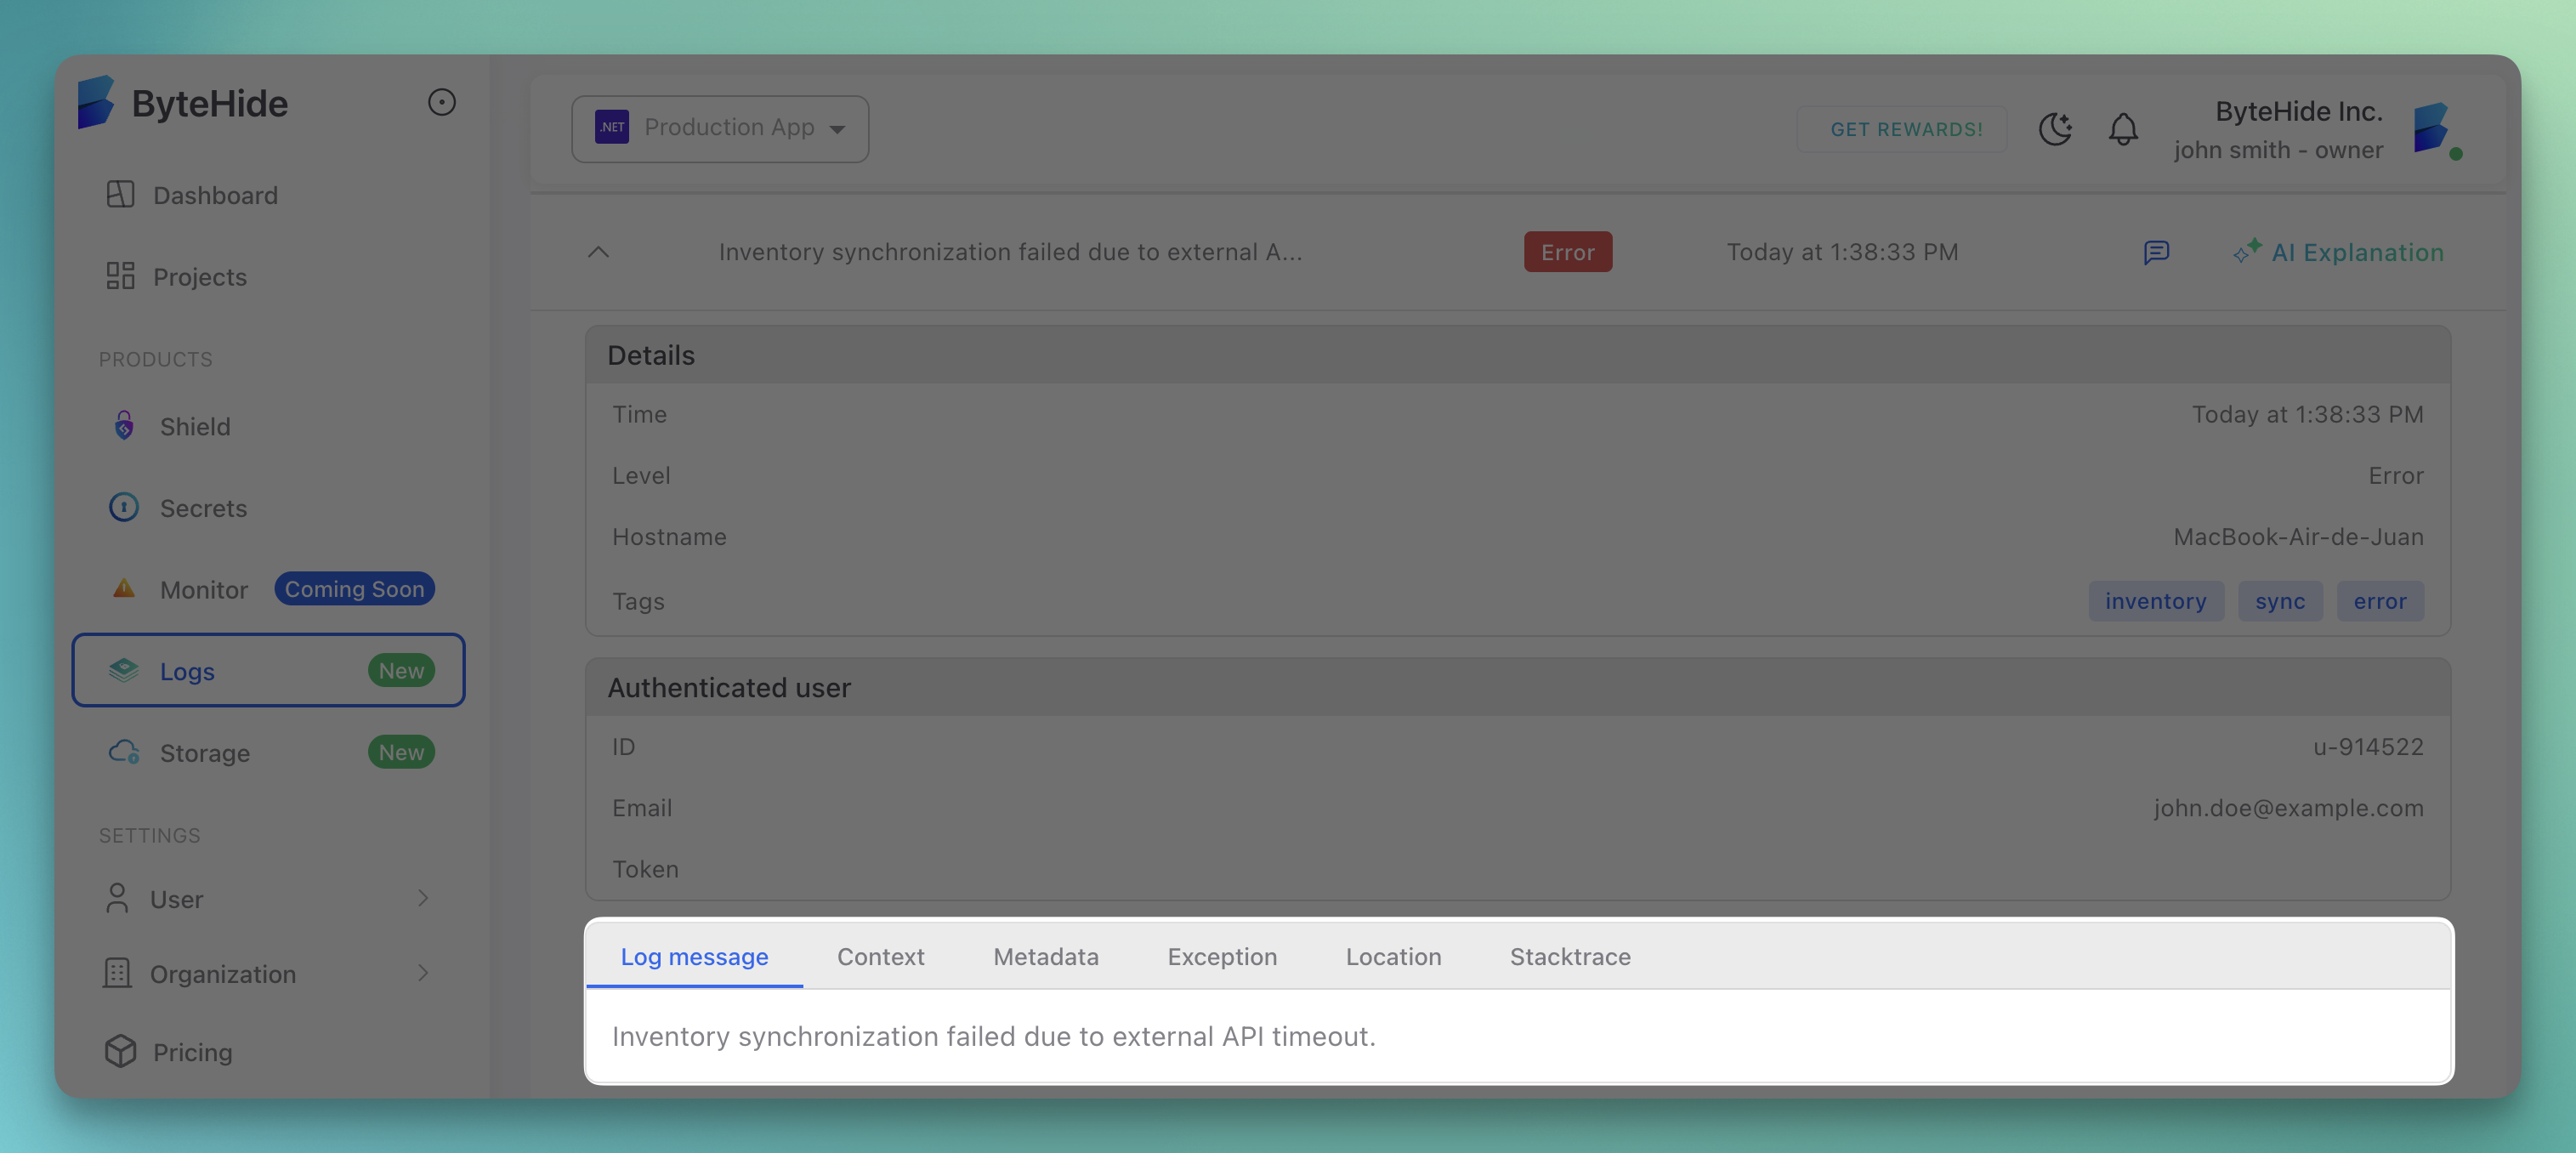Open notifications via the bell icon

pyautogui.click(x=2123, y=129)
